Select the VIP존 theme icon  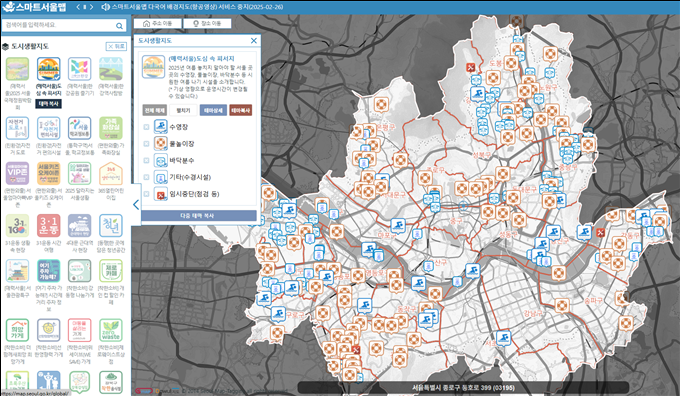click(x=17, y=173)
